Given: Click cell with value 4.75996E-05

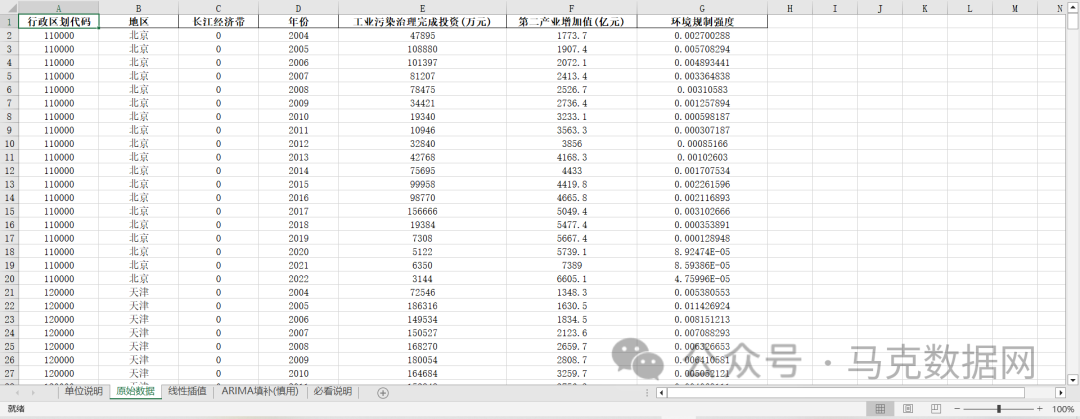Looking at the screenshot, I should [702, 278].
